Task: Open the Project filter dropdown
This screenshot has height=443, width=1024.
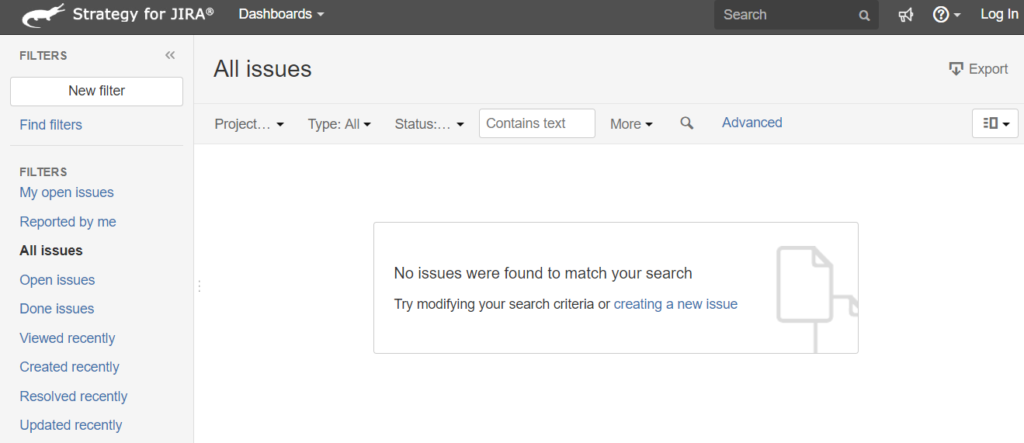Action: click(x=249, y=124)
